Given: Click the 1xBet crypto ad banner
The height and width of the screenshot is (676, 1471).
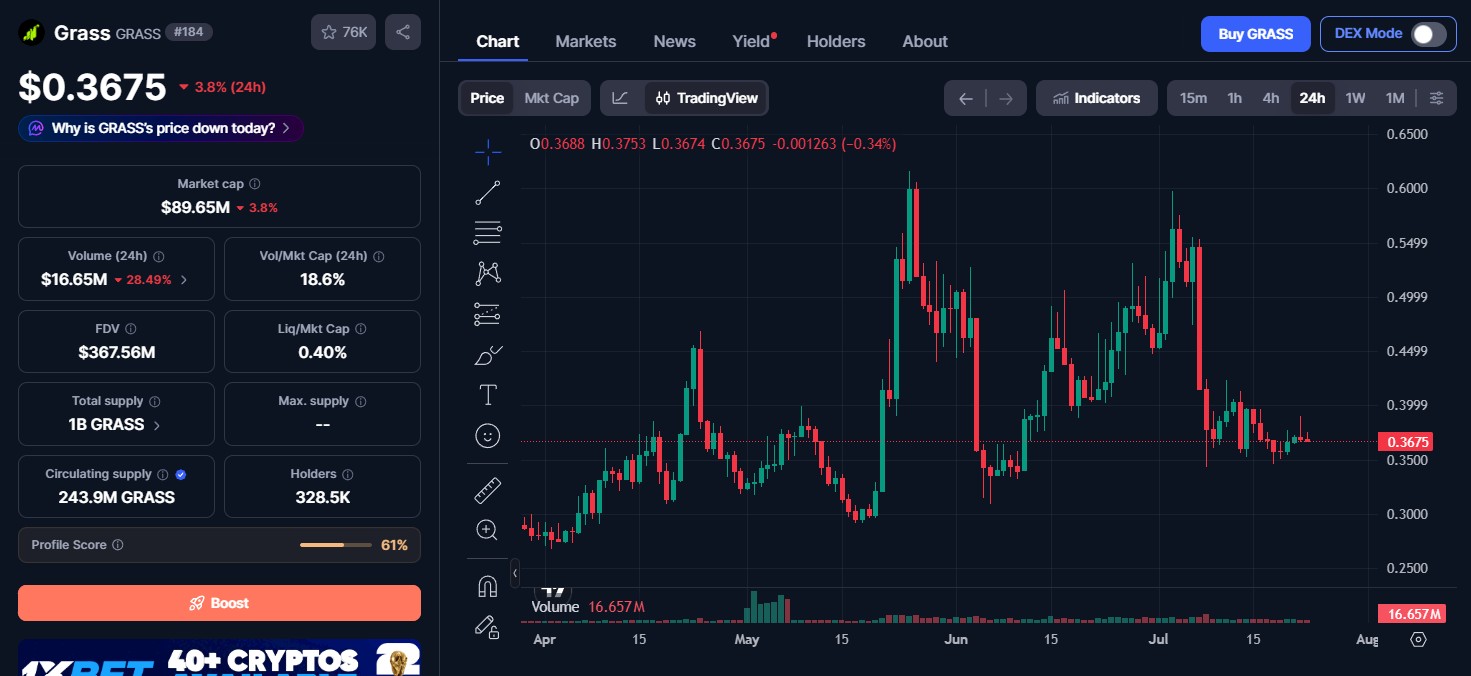Looking at the screenshot, I should [219, 658].
